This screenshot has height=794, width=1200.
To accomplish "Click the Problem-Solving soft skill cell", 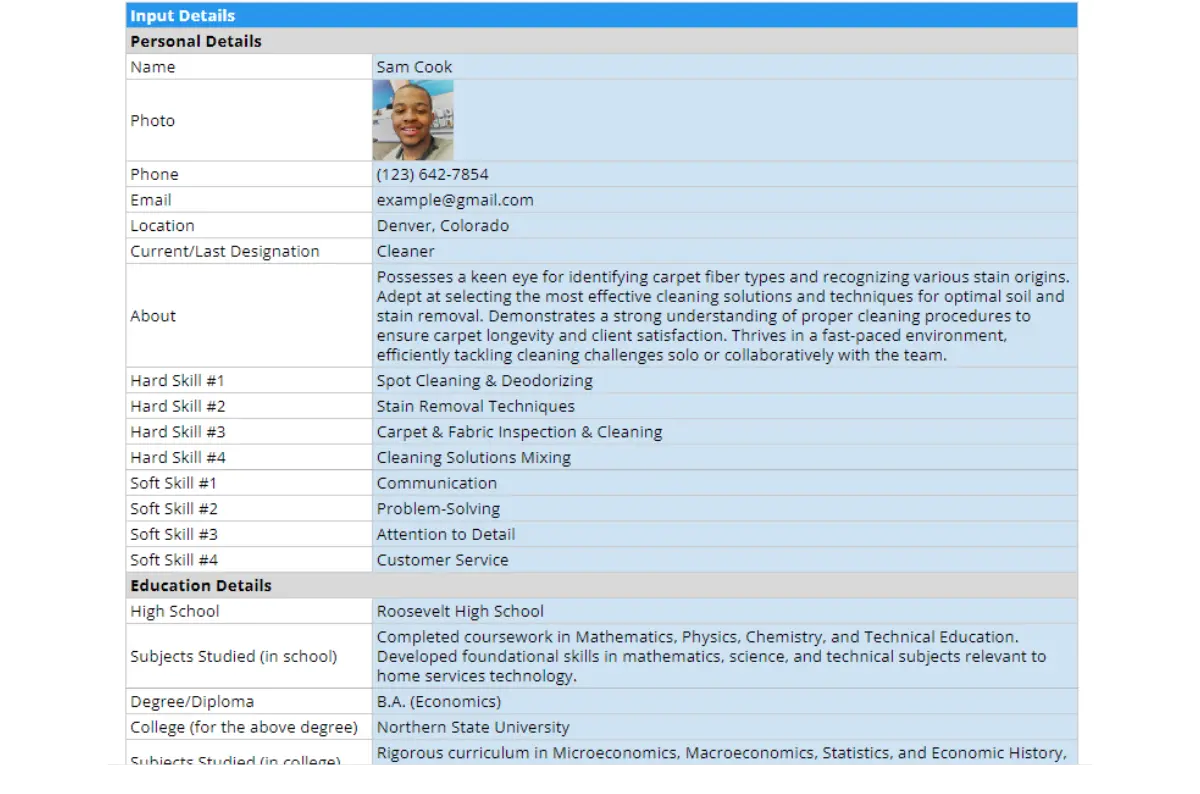I will click(724, 509).
